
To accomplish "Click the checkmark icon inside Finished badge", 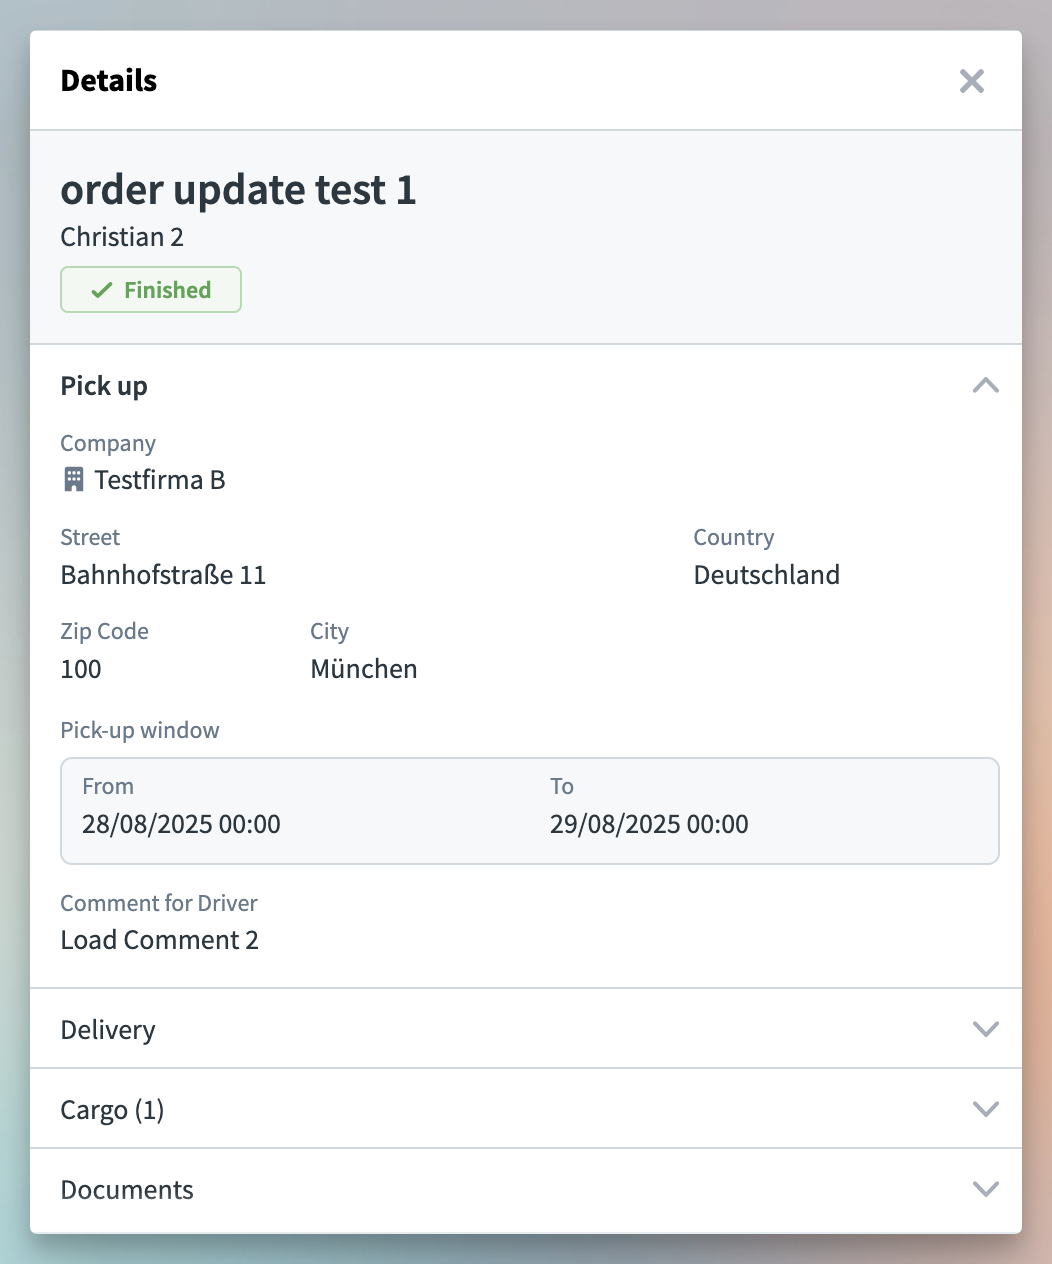I will point(100,289).
